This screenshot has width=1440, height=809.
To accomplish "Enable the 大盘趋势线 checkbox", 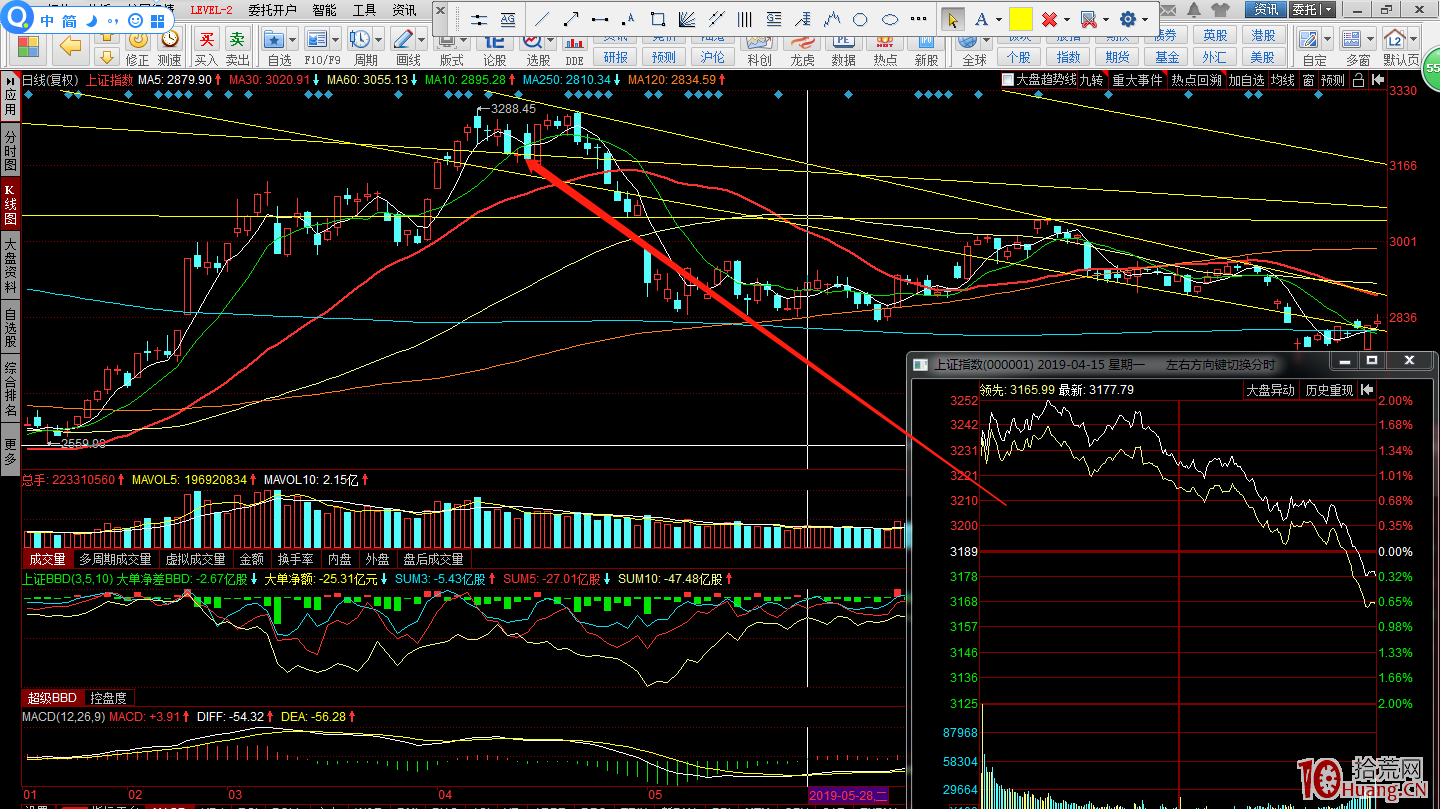I will coord(1008,80).
